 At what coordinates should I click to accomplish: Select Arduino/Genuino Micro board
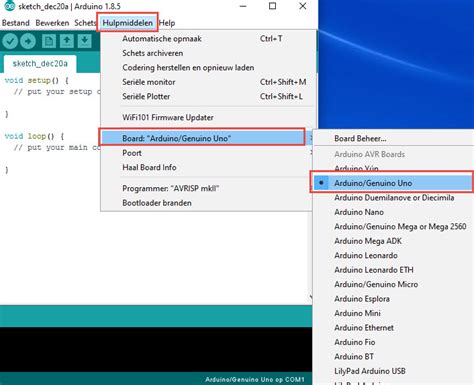(393, 284)
